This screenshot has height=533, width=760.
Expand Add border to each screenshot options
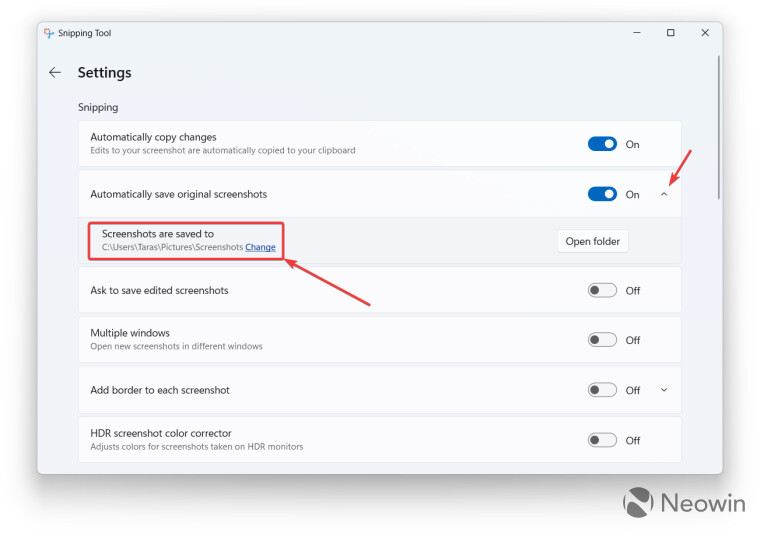[x=664, y=390]
